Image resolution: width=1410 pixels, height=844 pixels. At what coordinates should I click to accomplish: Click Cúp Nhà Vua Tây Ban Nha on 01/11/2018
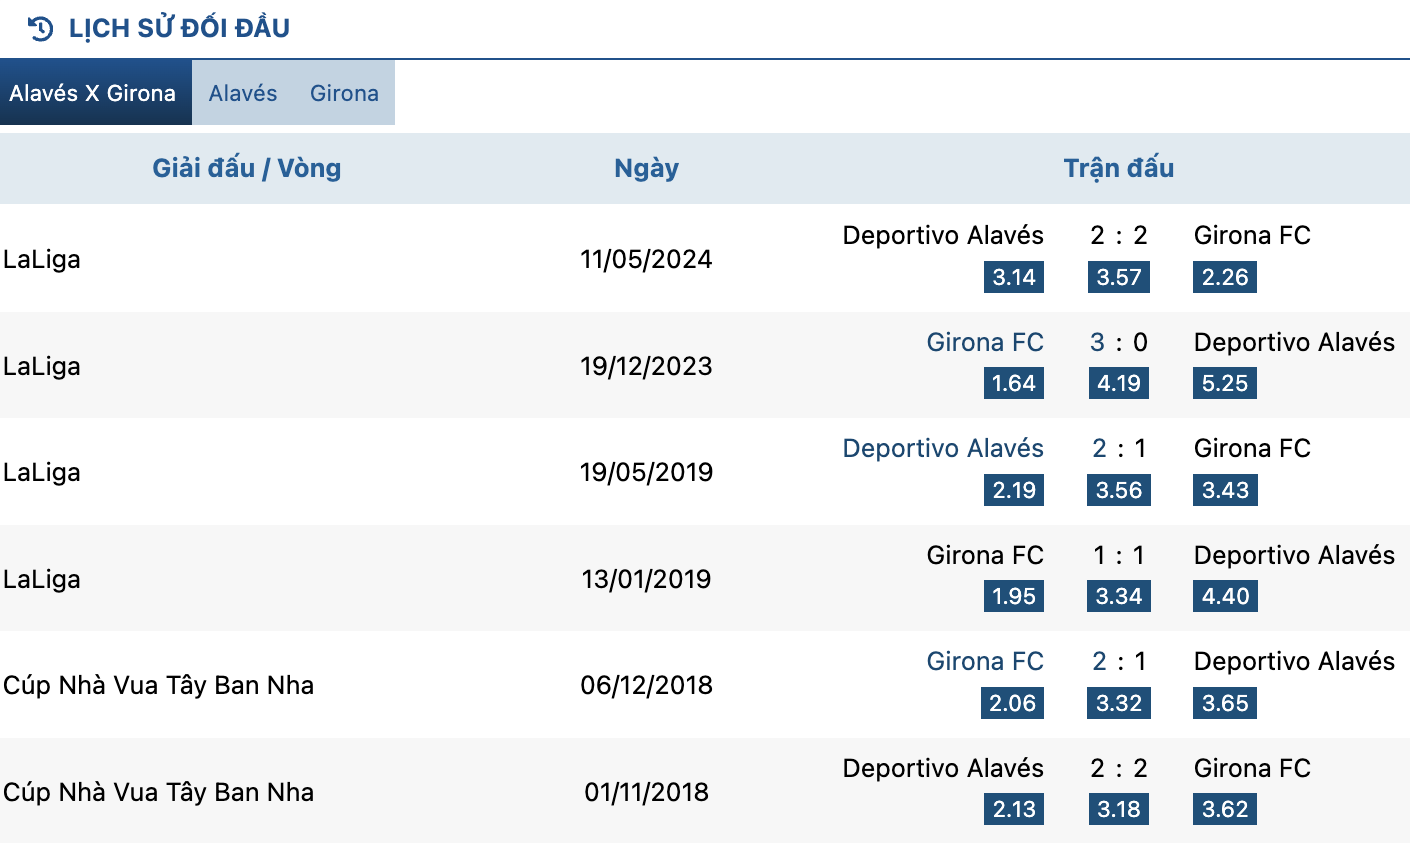(158, 792)
